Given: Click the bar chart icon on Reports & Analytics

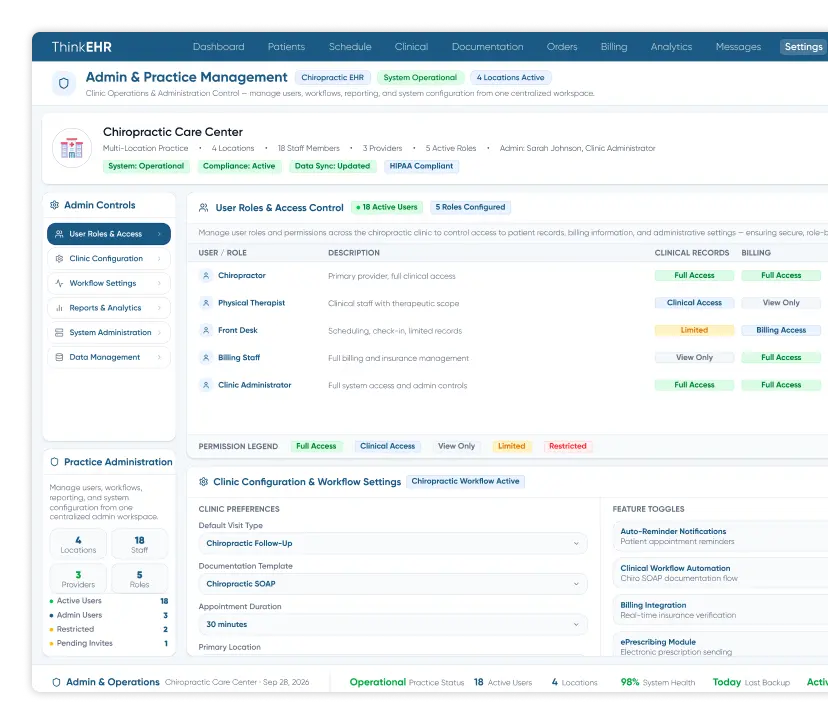Looking at the screenshot, I should point(59,308).
